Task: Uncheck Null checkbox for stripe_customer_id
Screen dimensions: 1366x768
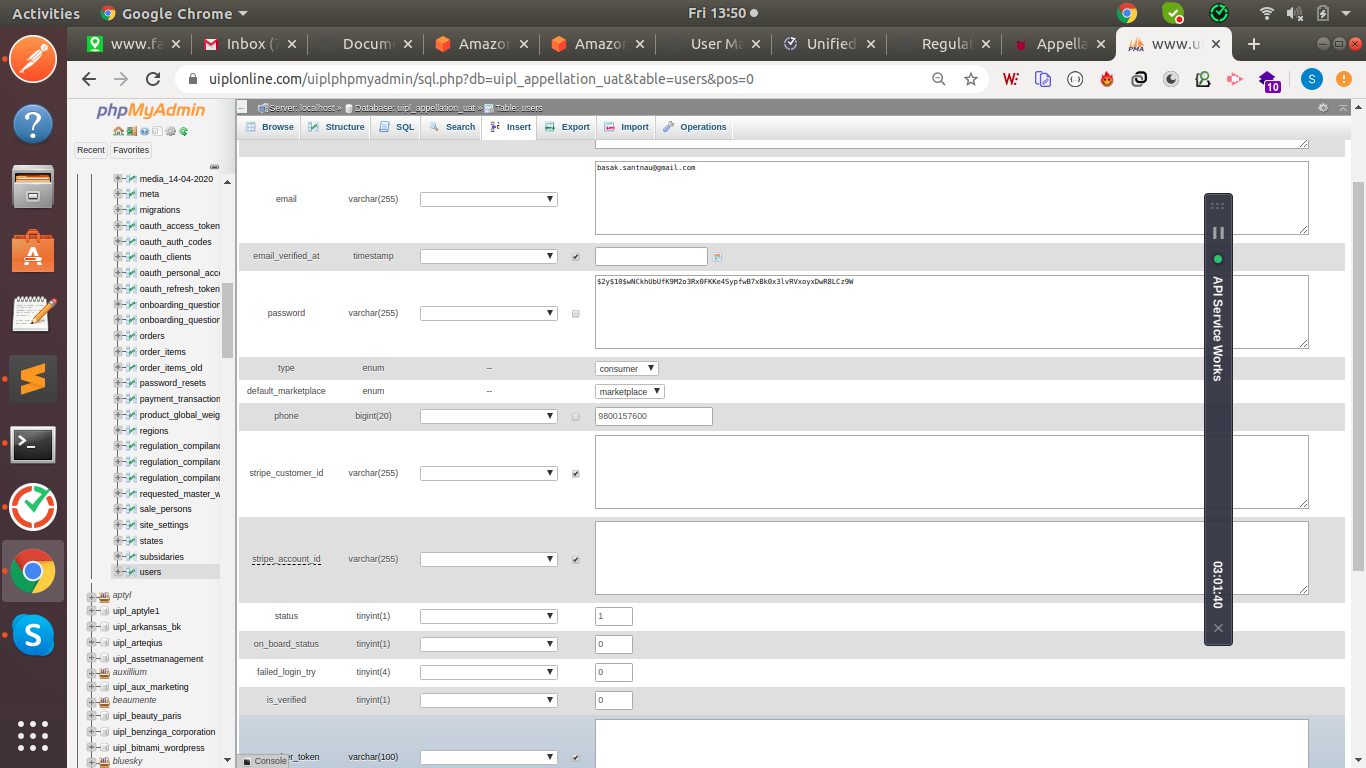Action: (575, 474)
